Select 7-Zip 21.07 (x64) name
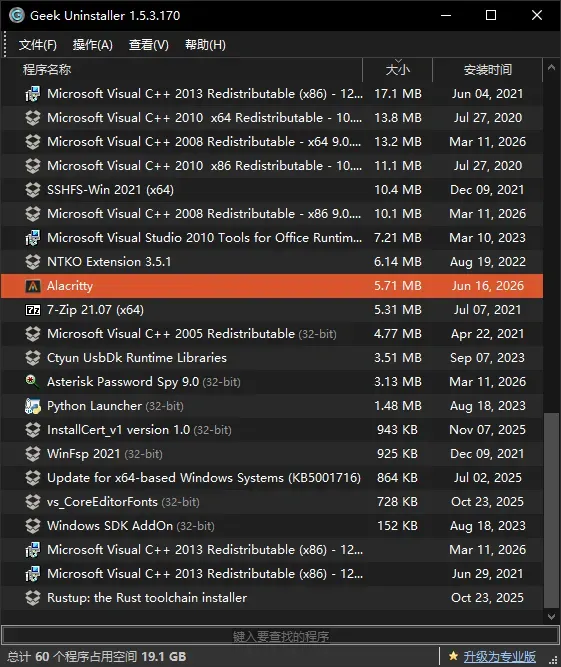This screenshot has width=561, height=667. coord(95,310)
